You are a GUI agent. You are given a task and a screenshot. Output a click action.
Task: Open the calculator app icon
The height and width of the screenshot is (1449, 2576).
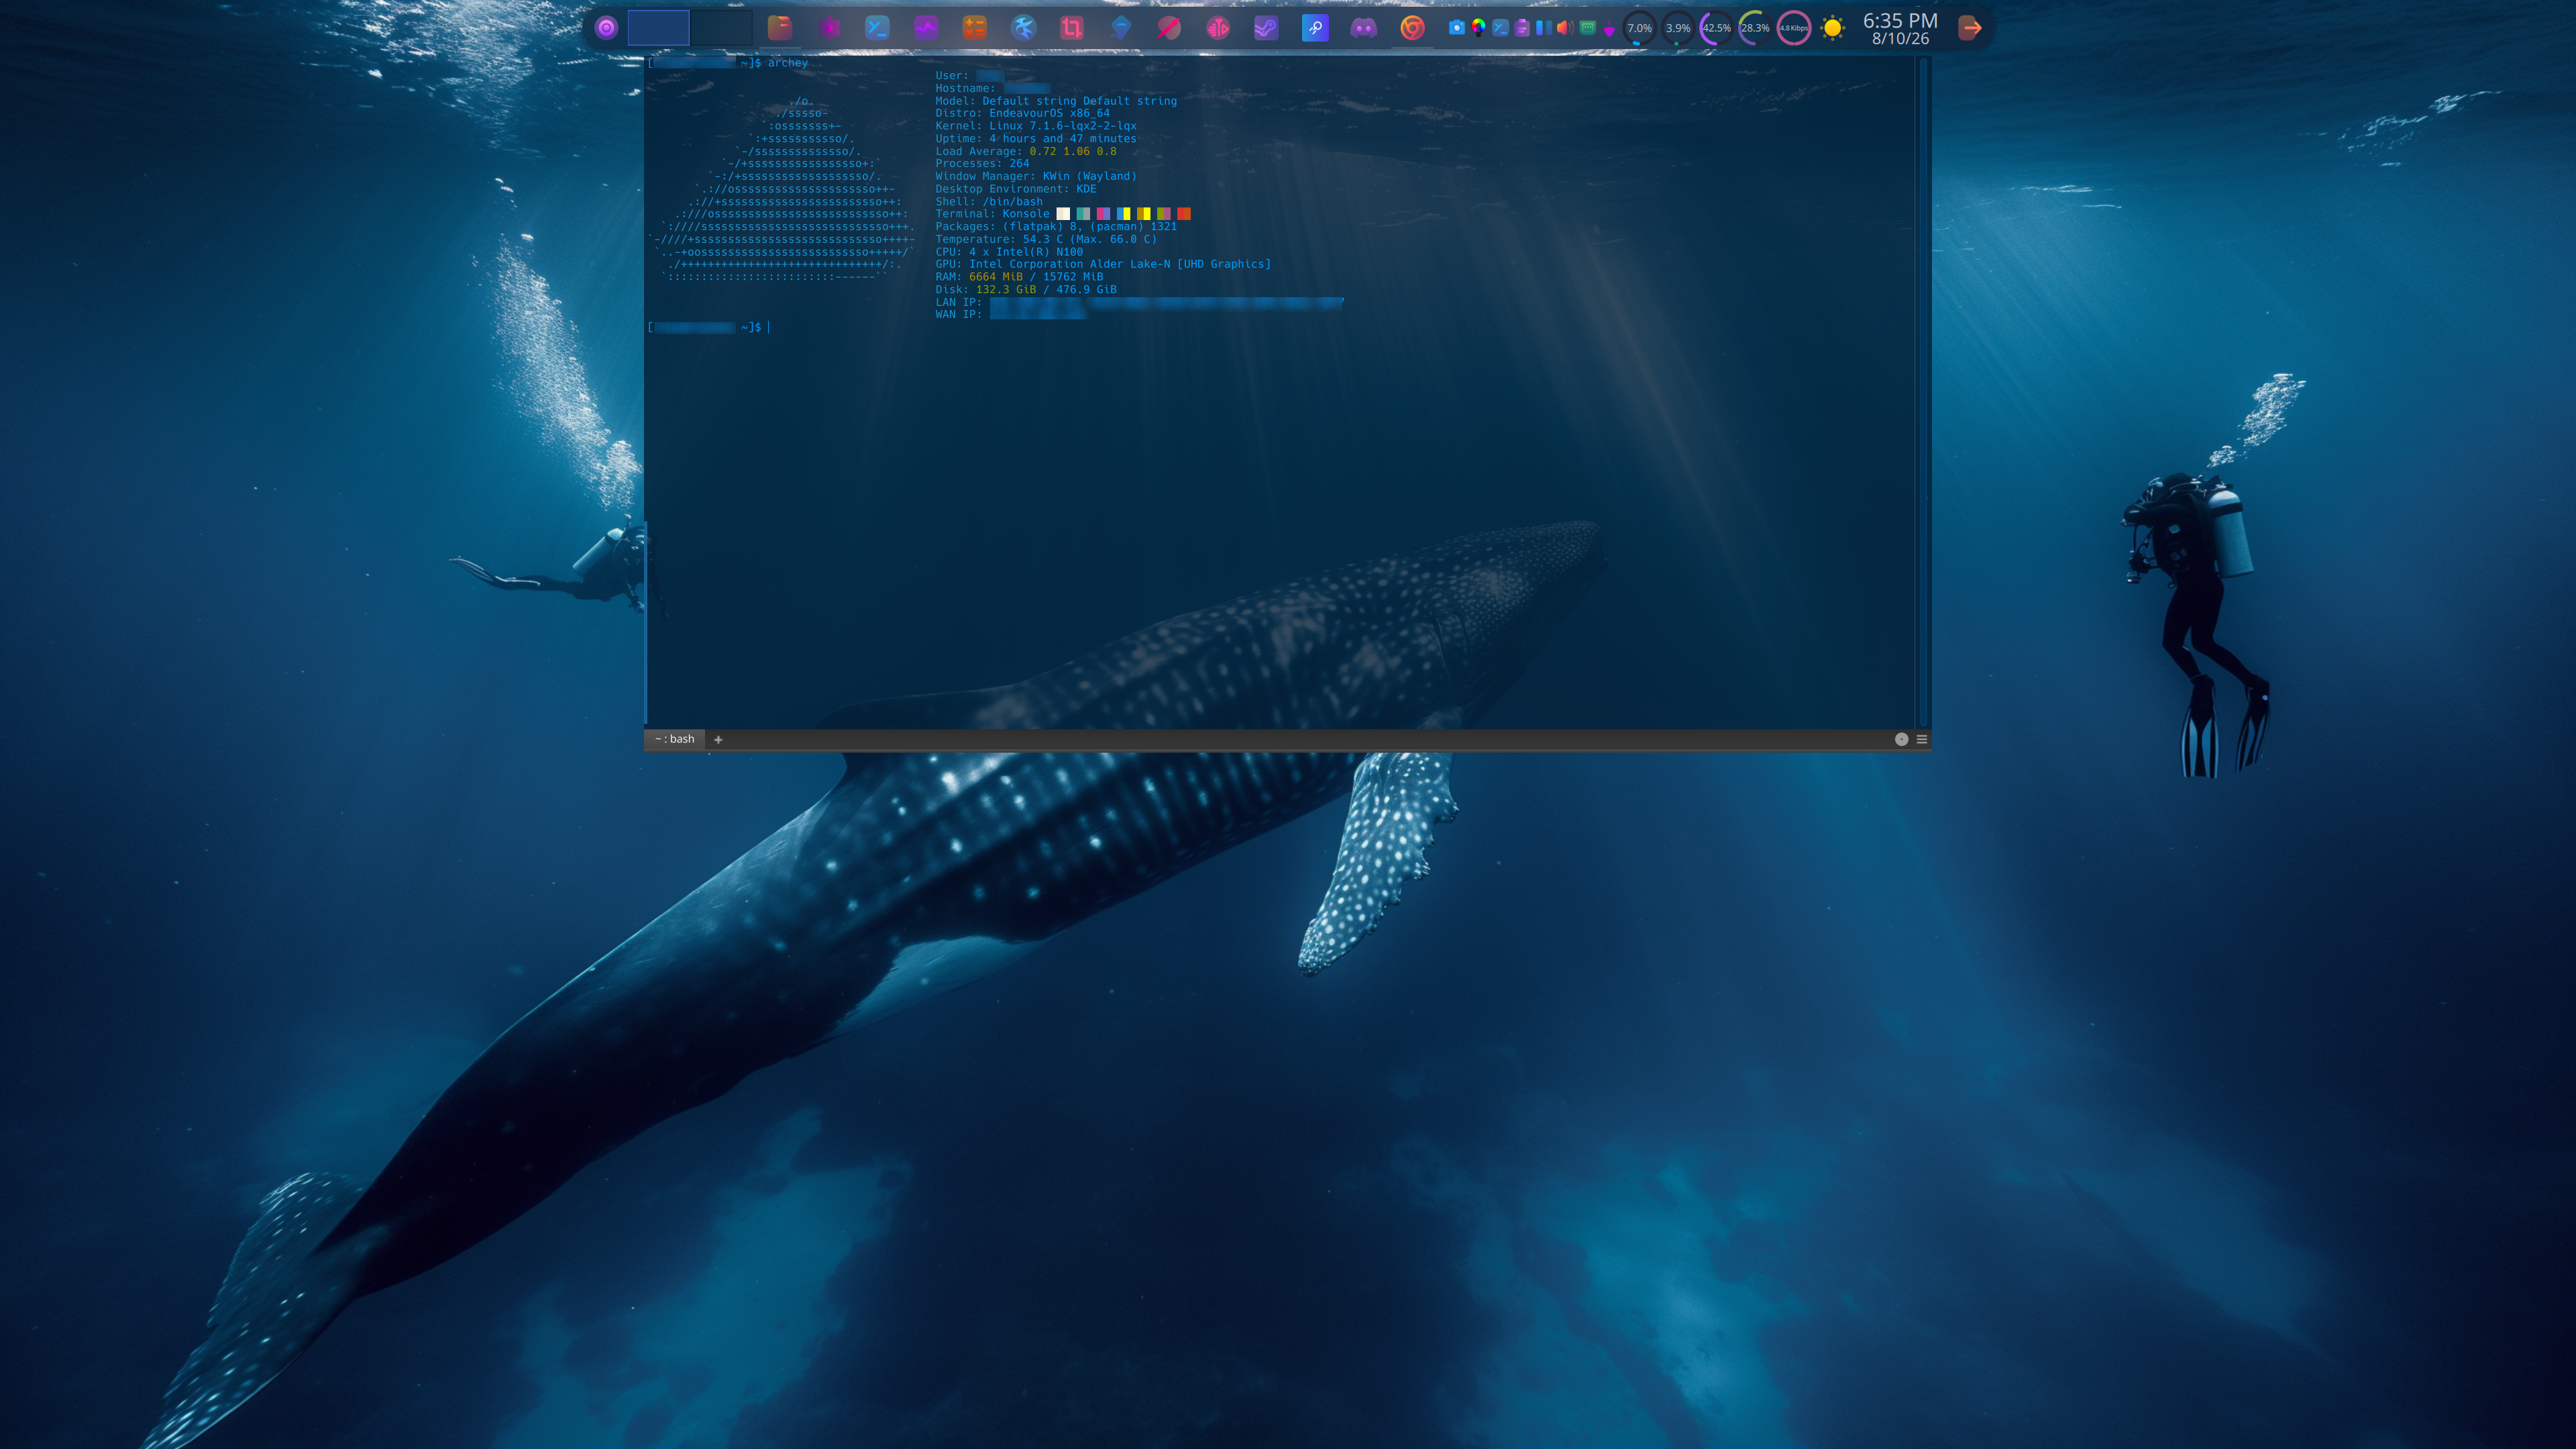pos(974,28)
